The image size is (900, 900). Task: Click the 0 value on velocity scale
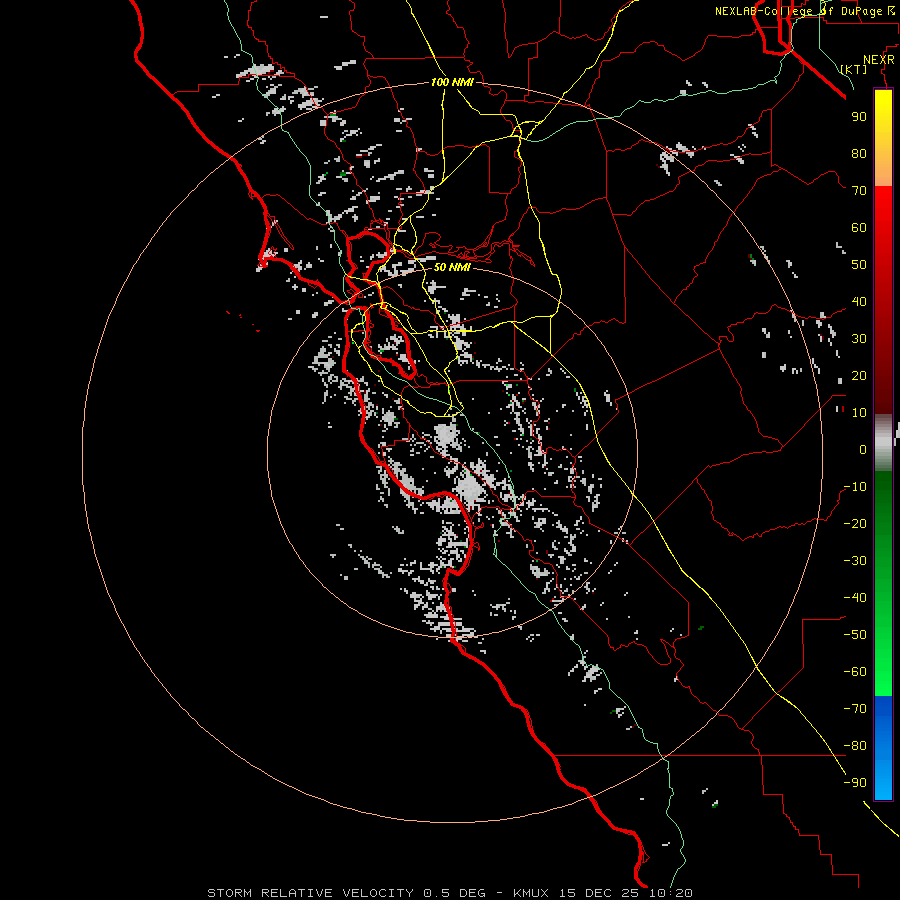863,450
